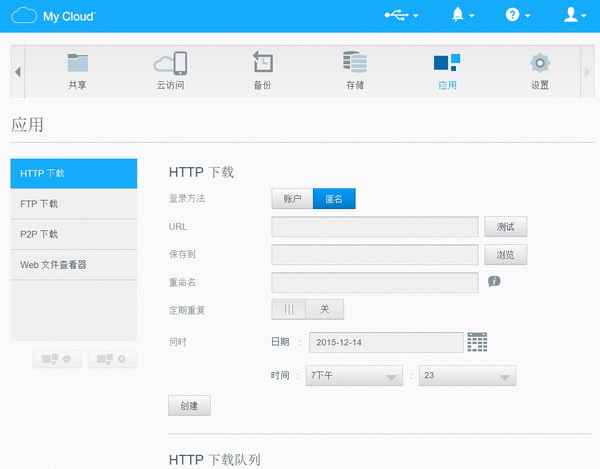This screenshot has width=600, height=469.
Task: Open the user account menu icon
Action: pyautogui.click(x=571, y=15)
